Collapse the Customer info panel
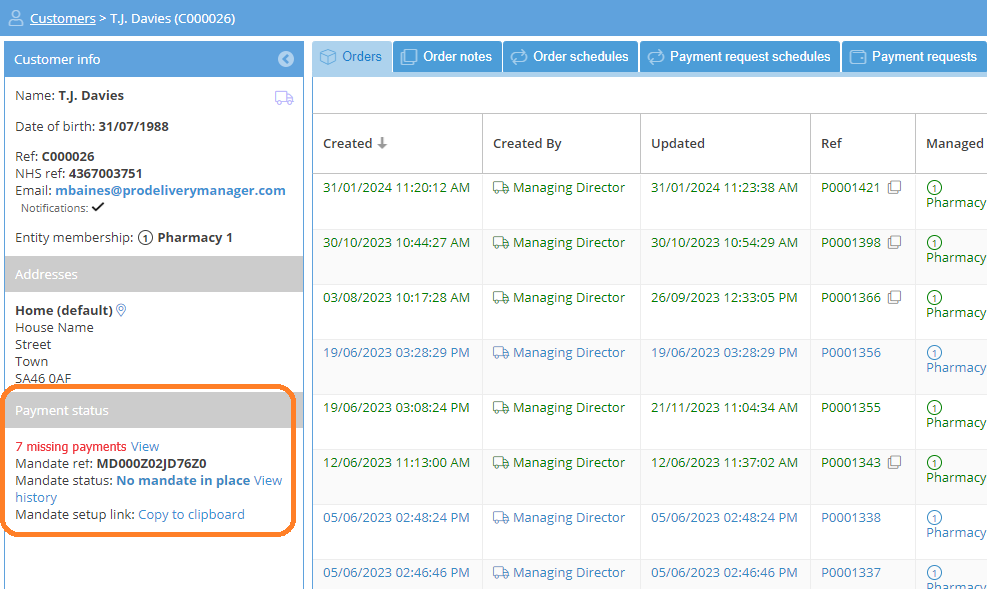Screen dimensions: 987x589 pyautogui.click(x=286, y=59)
